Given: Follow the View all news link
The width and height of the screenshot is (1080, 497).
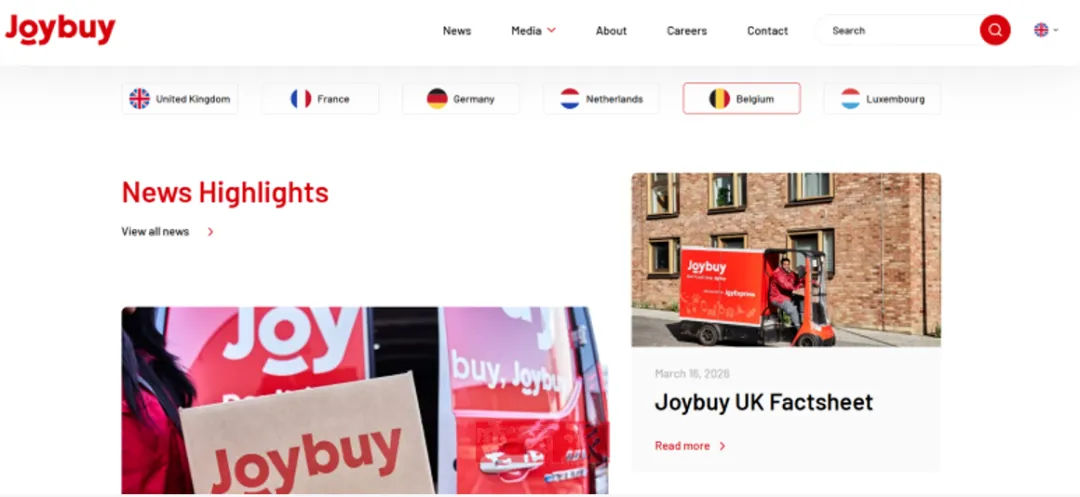Looking at the screenshot, I should 155,231.
